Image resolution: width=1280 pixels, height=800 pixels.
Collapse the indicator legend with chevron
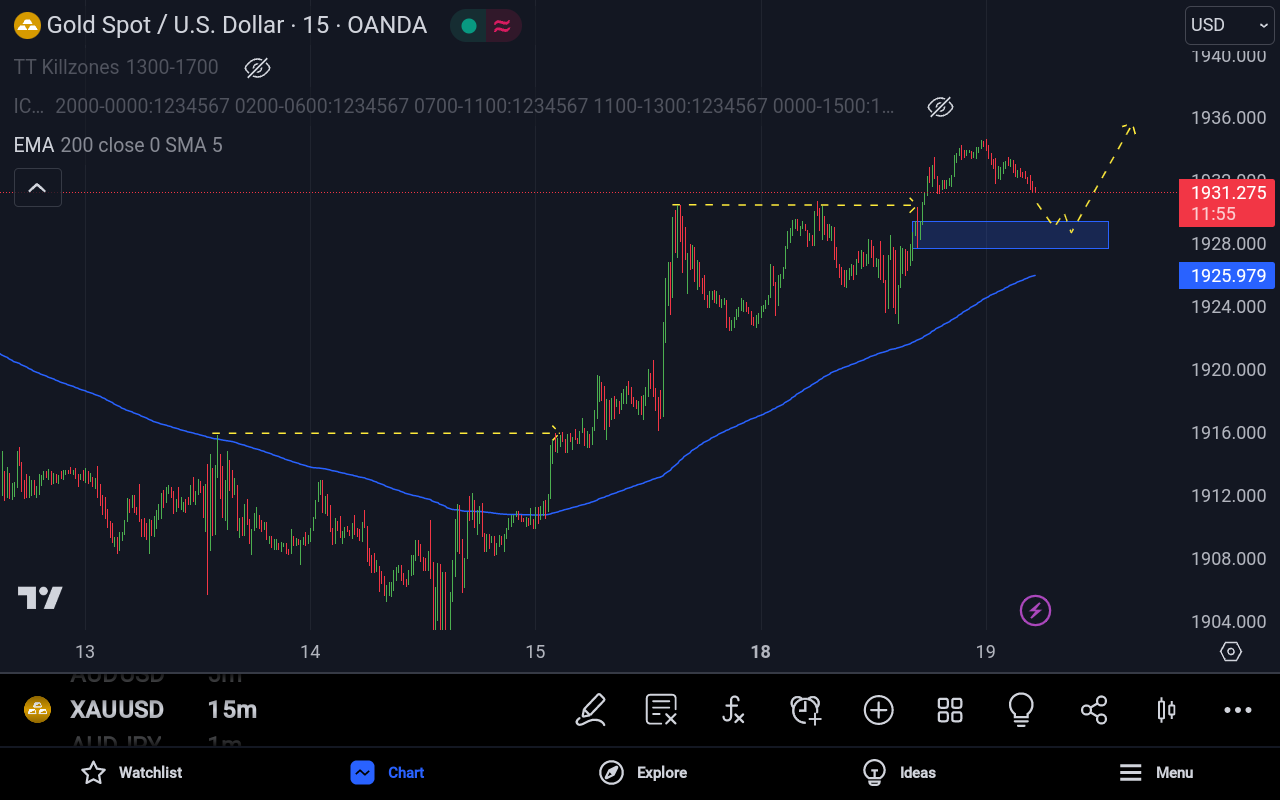[37, 188]
